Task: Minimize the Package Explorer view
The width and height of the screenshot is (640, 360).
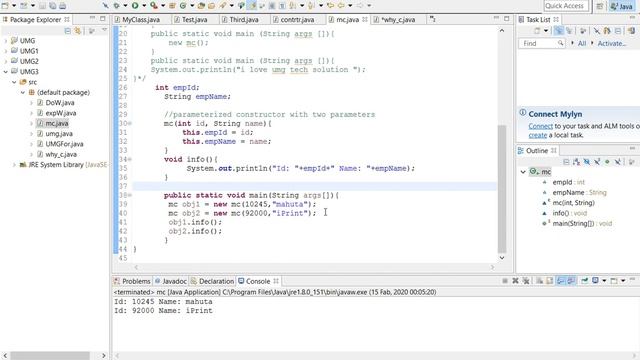Action: 93,18
